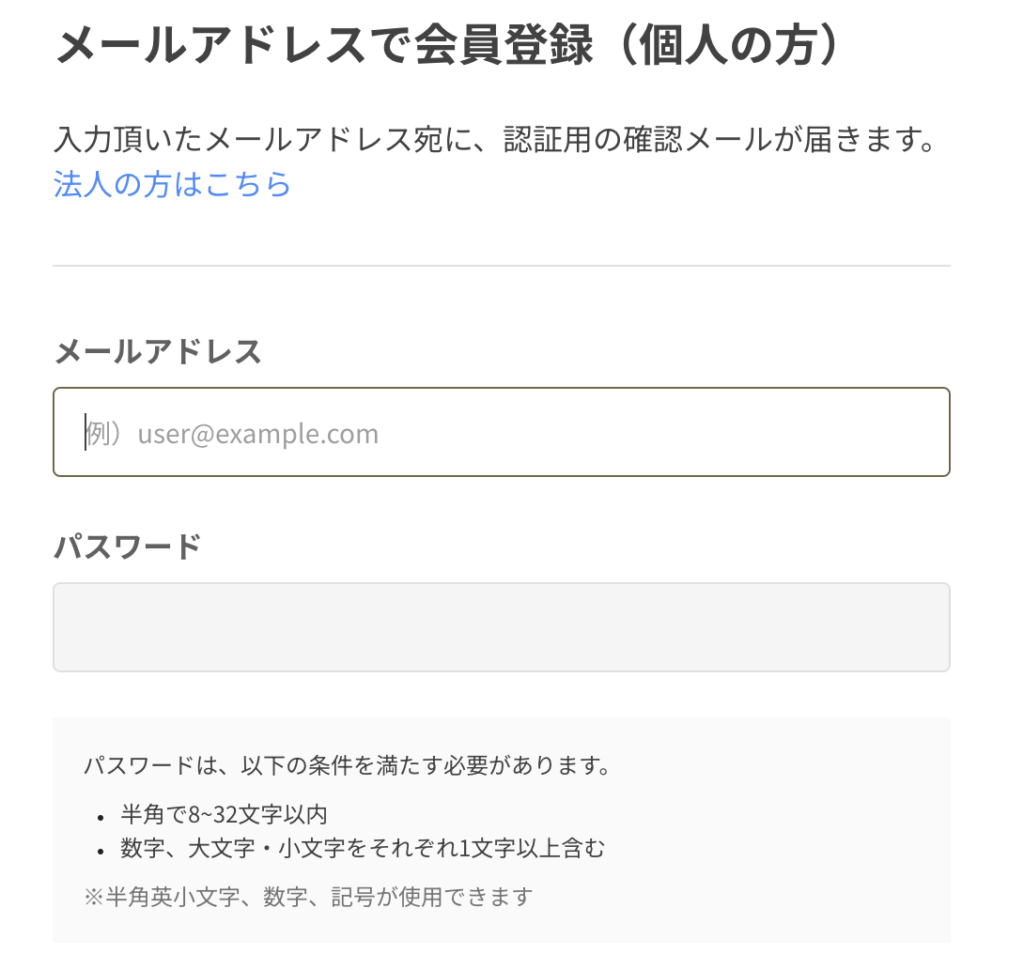Click the bullet dot before 半角で8~32文字以内
The height and width of the screenshot is (954, 1024).
coord(101,817)
